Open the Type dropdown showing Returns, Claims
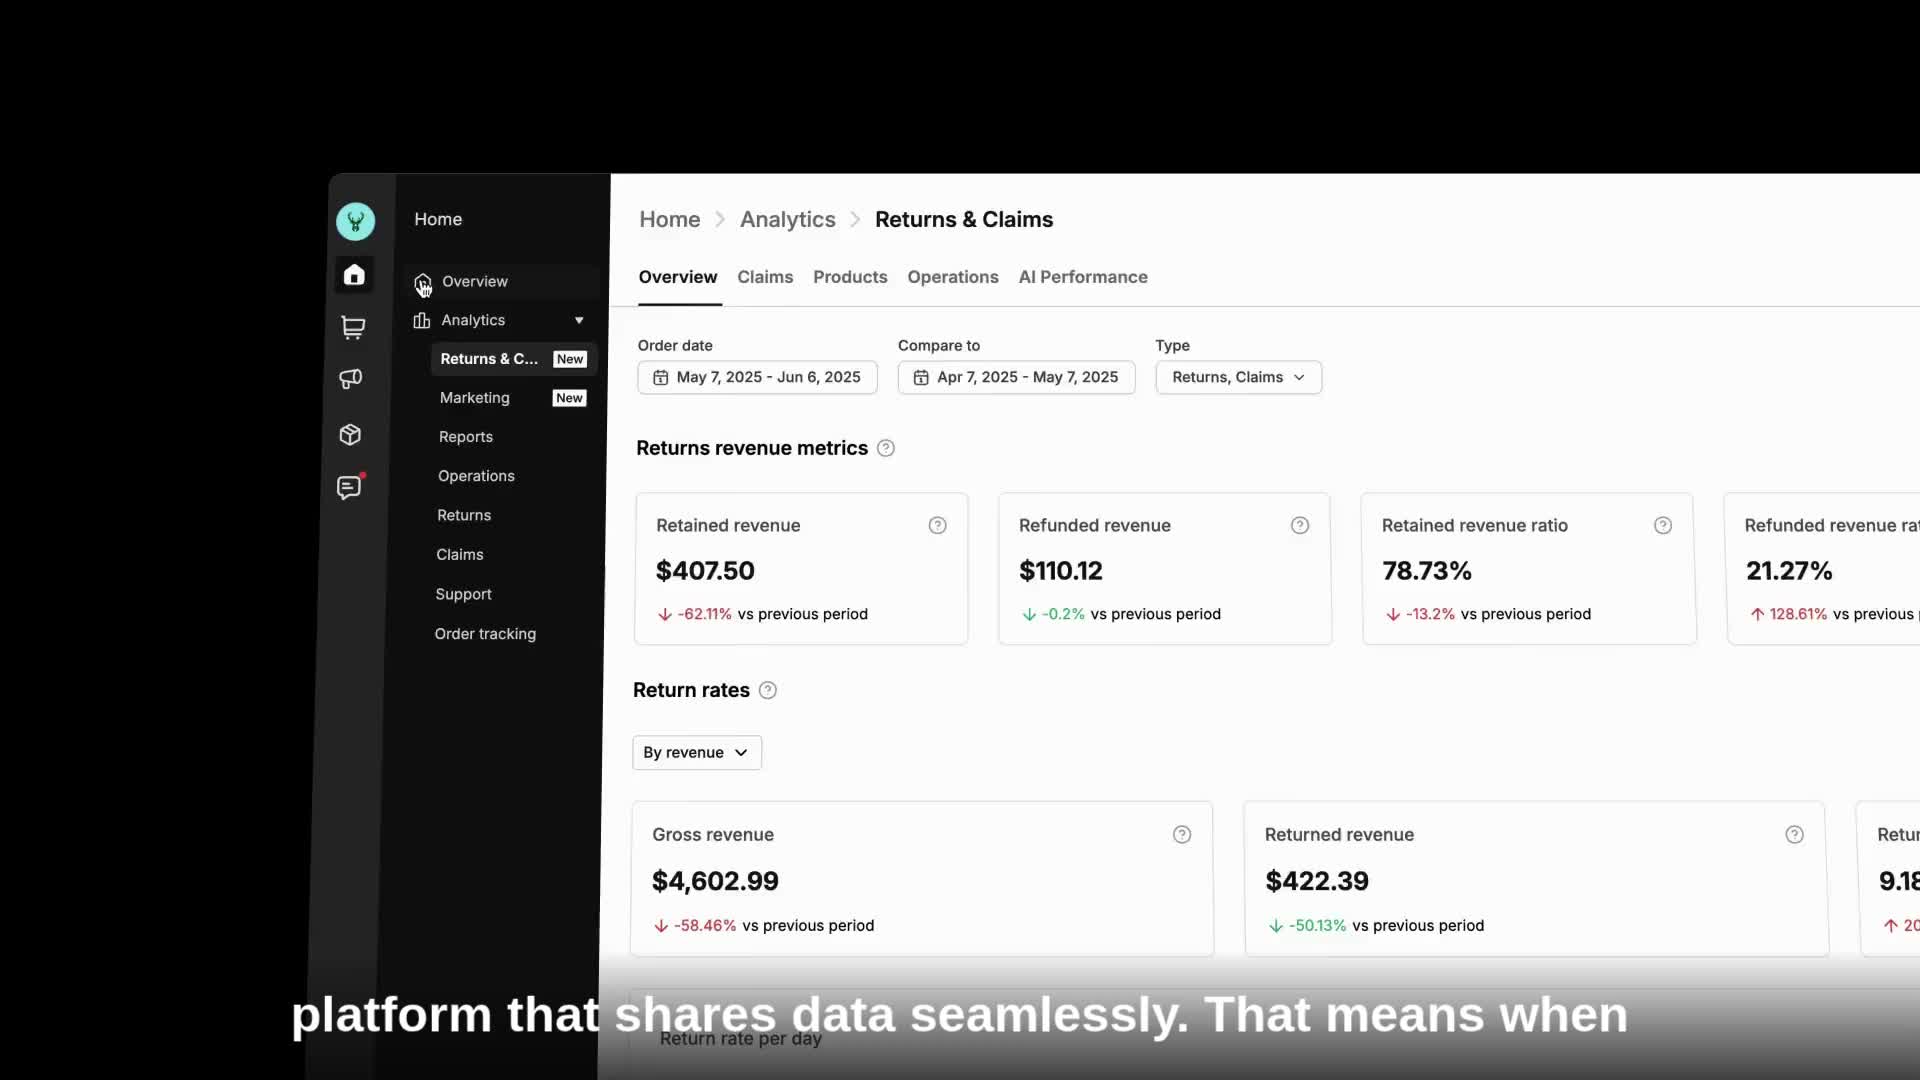1920x1080 pixels. click(1238, 377)
